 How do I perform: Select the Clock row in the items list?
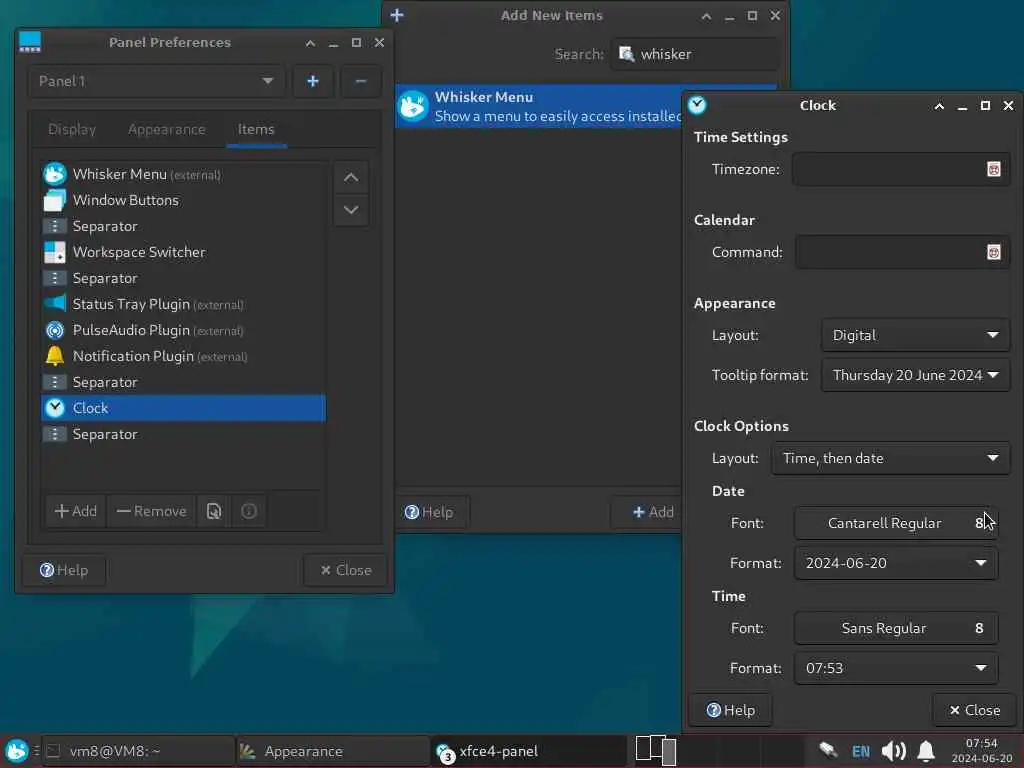(x=184, y=408)
